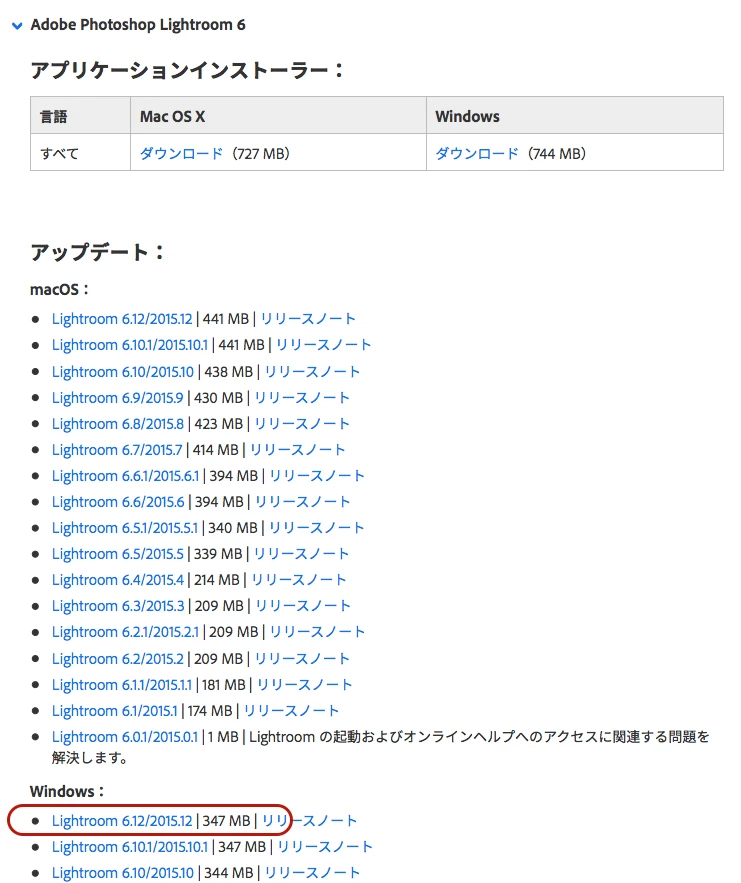Open release notes for Lightroom 6.6/2015.6
This screenshot has width=741, height=883.
(302, 502)
